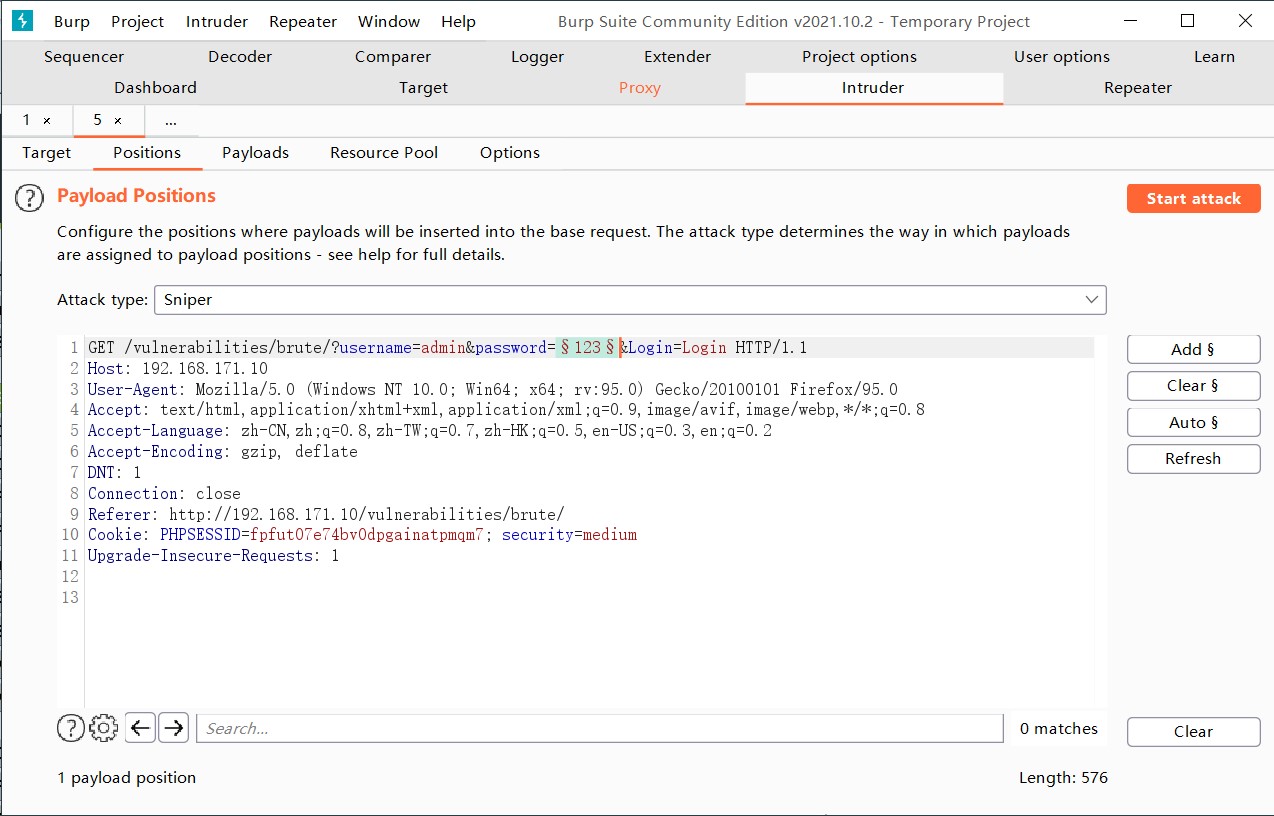Switch to the Comparer tab

tap(393, 57)
